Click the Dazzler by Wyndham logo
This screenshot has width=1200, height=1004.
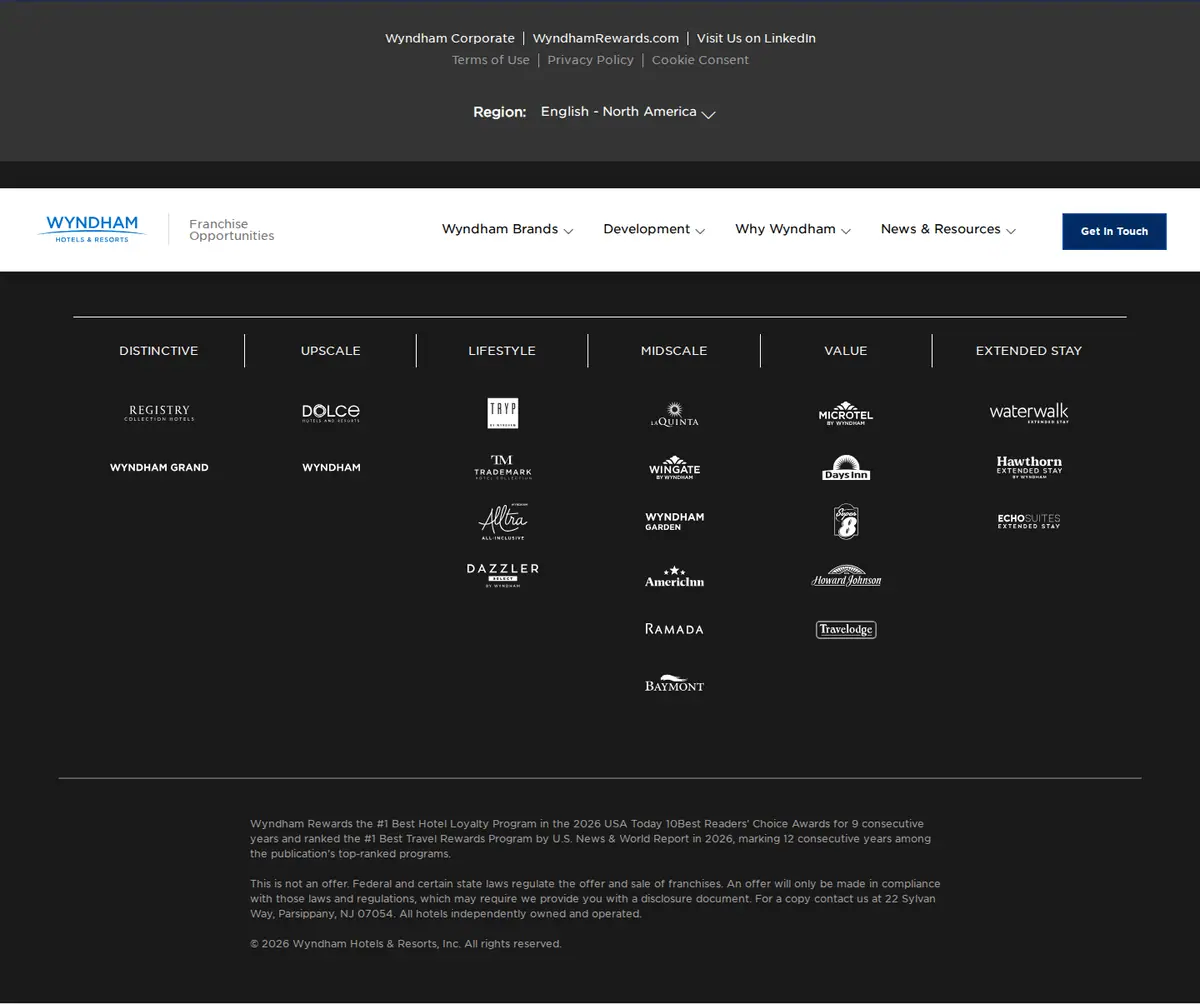pos(503,575)
